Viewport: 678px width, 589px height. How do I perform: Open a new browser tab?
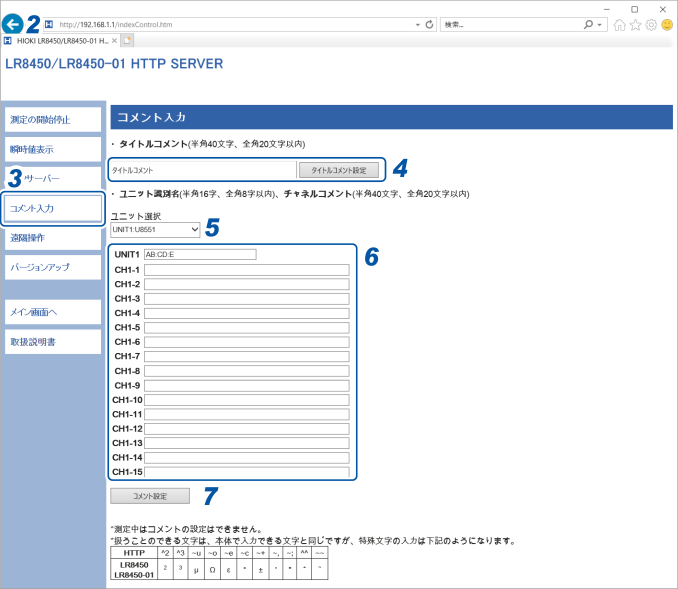tap(127, 41)
